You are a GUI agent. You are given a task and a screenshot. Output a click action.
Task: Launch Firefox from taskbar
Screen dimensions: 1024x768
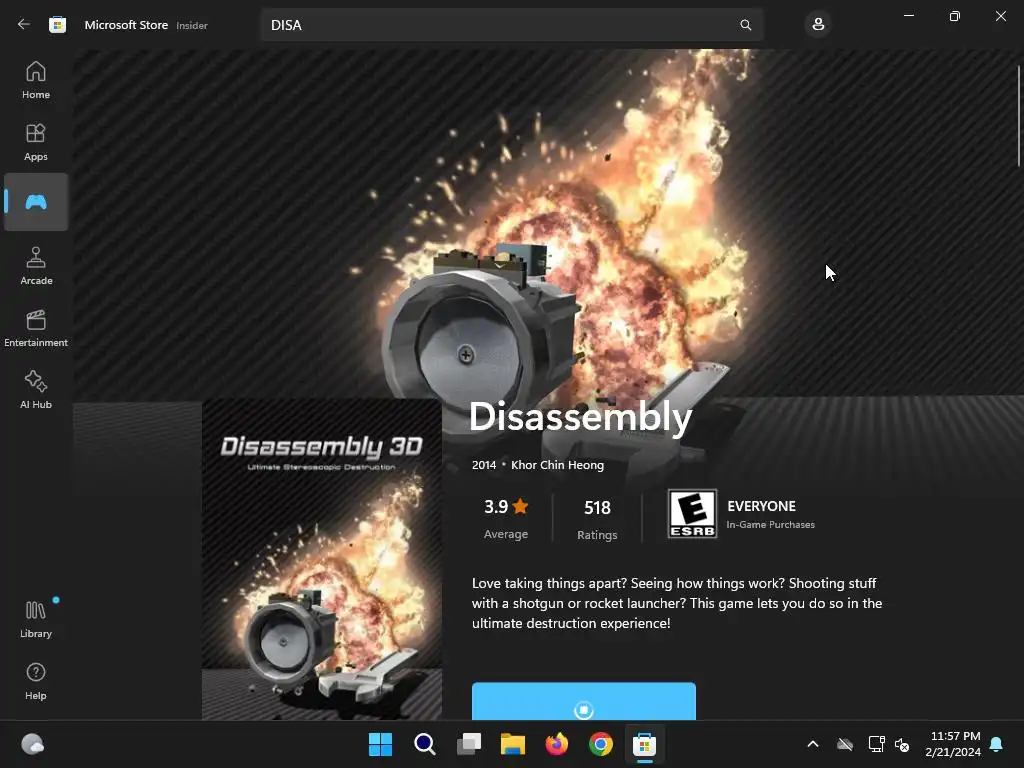[x=556, y=744]
